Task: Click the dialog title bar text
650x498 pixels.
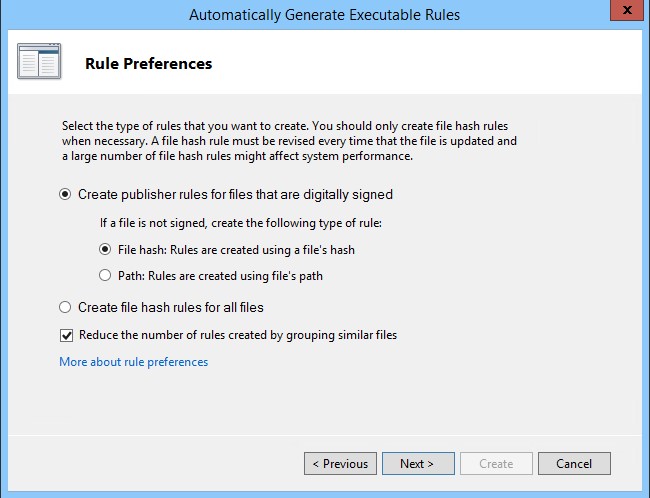Action: 324,15
